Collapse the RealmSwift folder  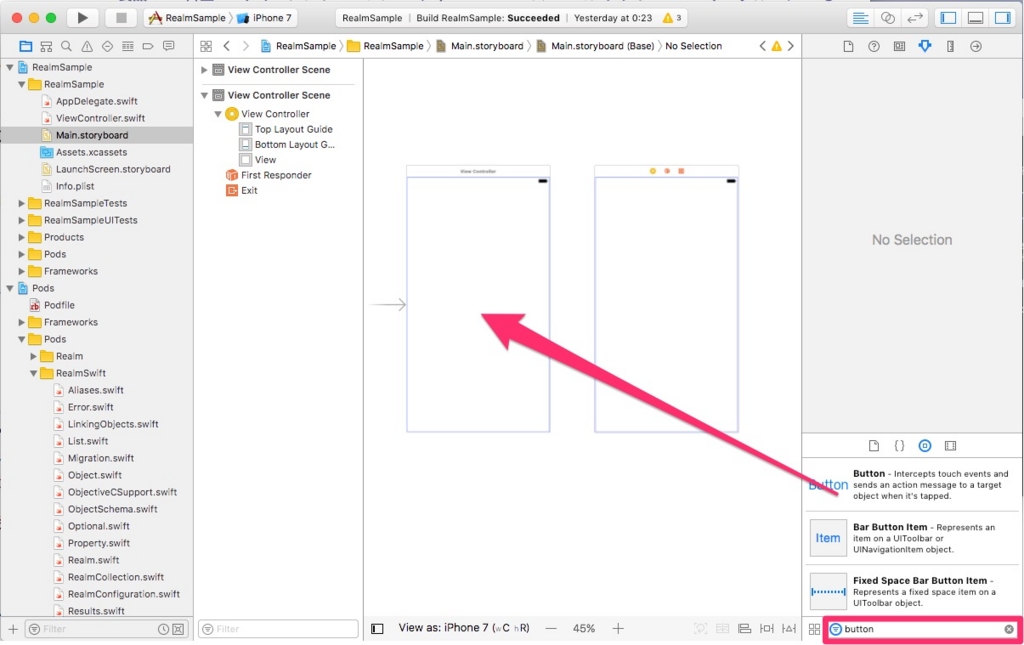(33, 373)
